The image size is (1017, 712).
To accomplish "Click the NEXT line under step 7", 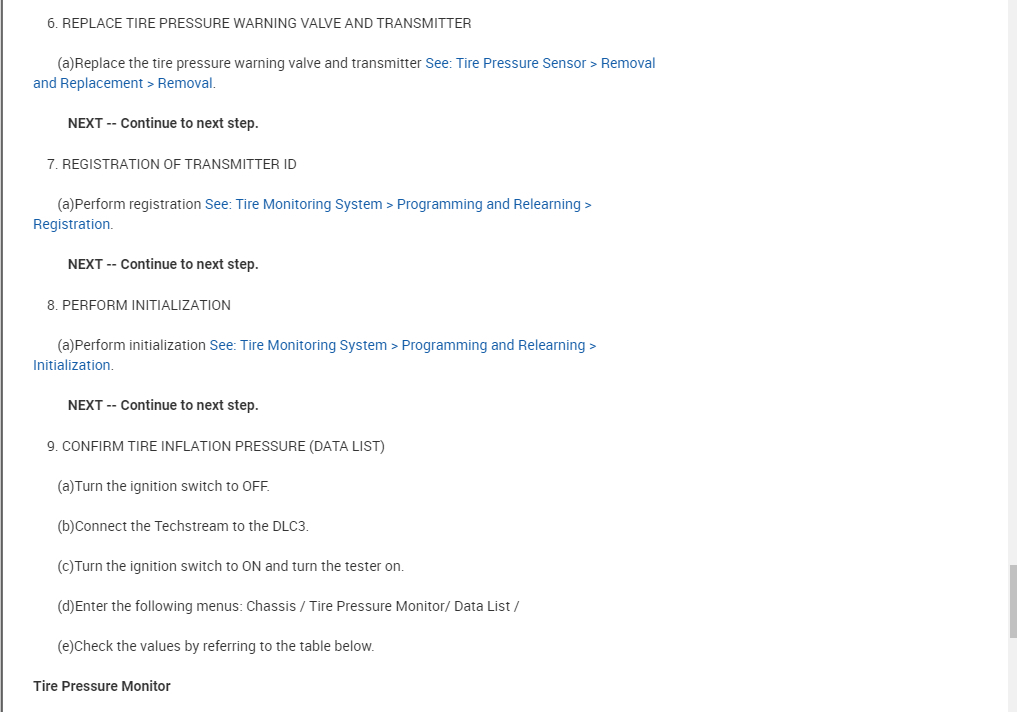I will click(163, 264).
